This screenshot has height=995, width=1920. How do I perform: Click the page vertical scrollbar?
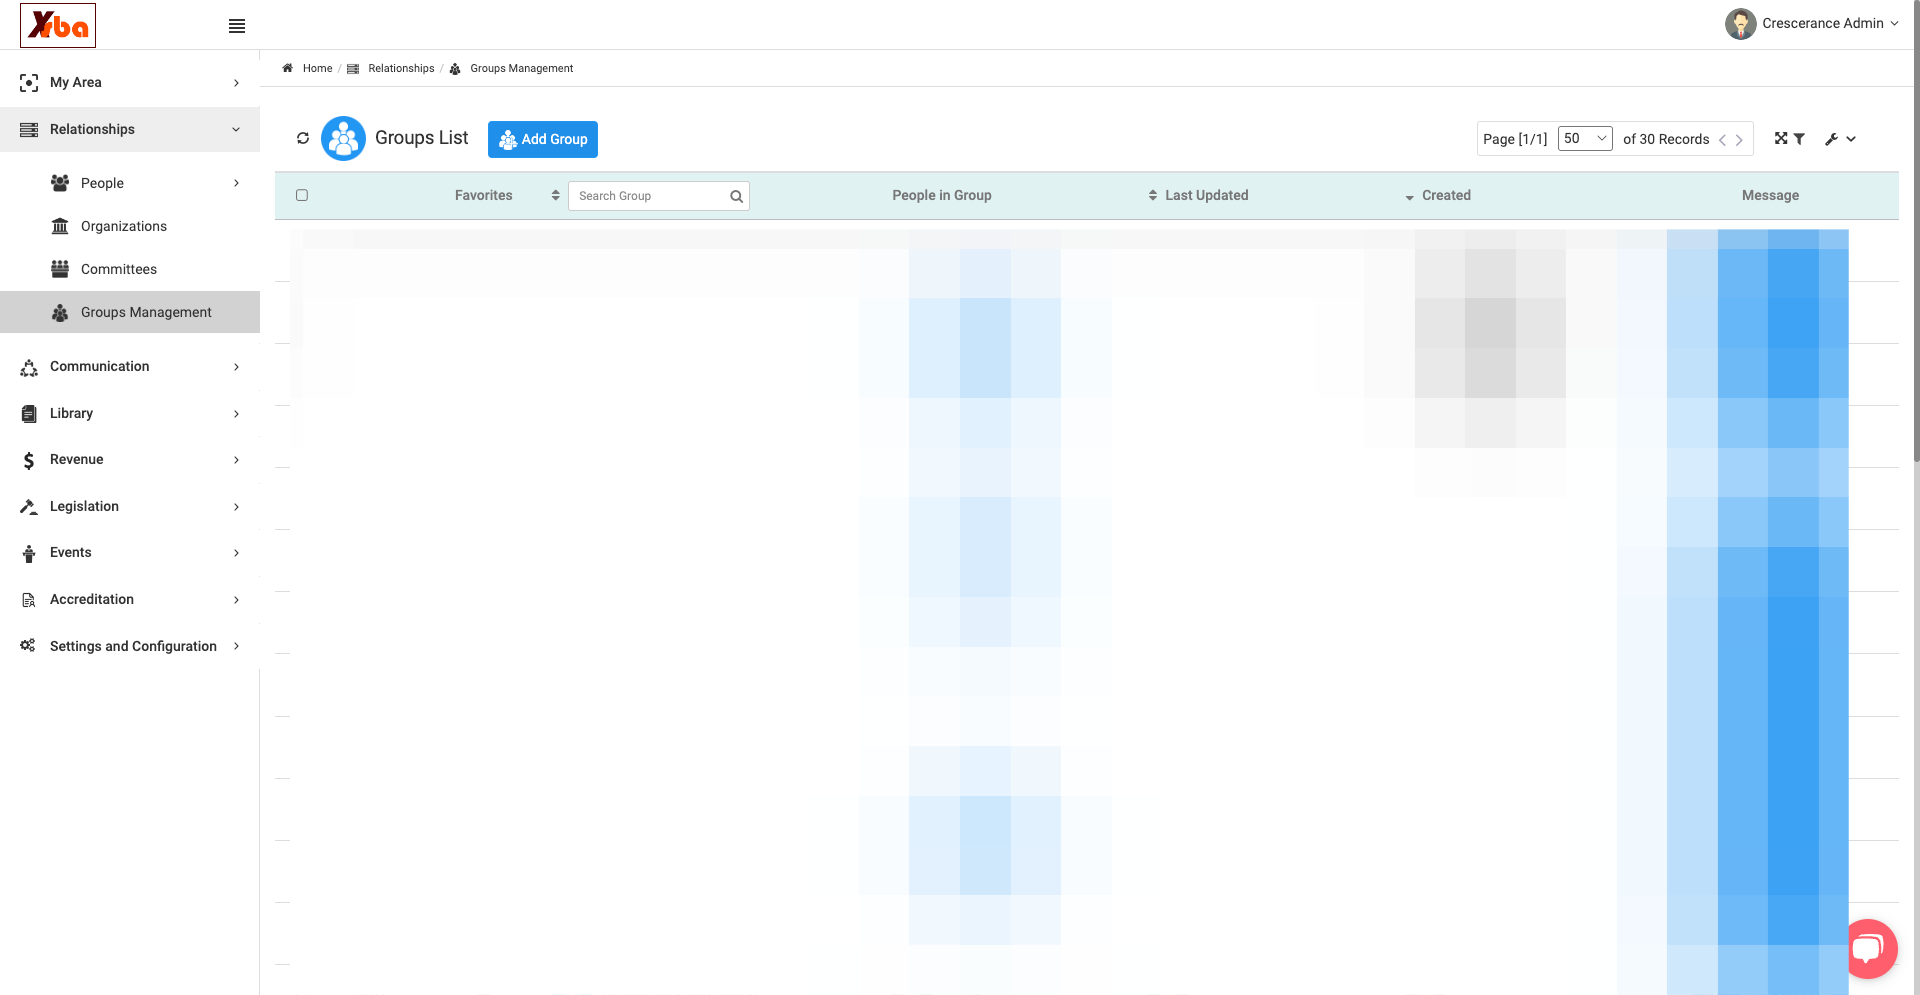(x=1915, y=230)
